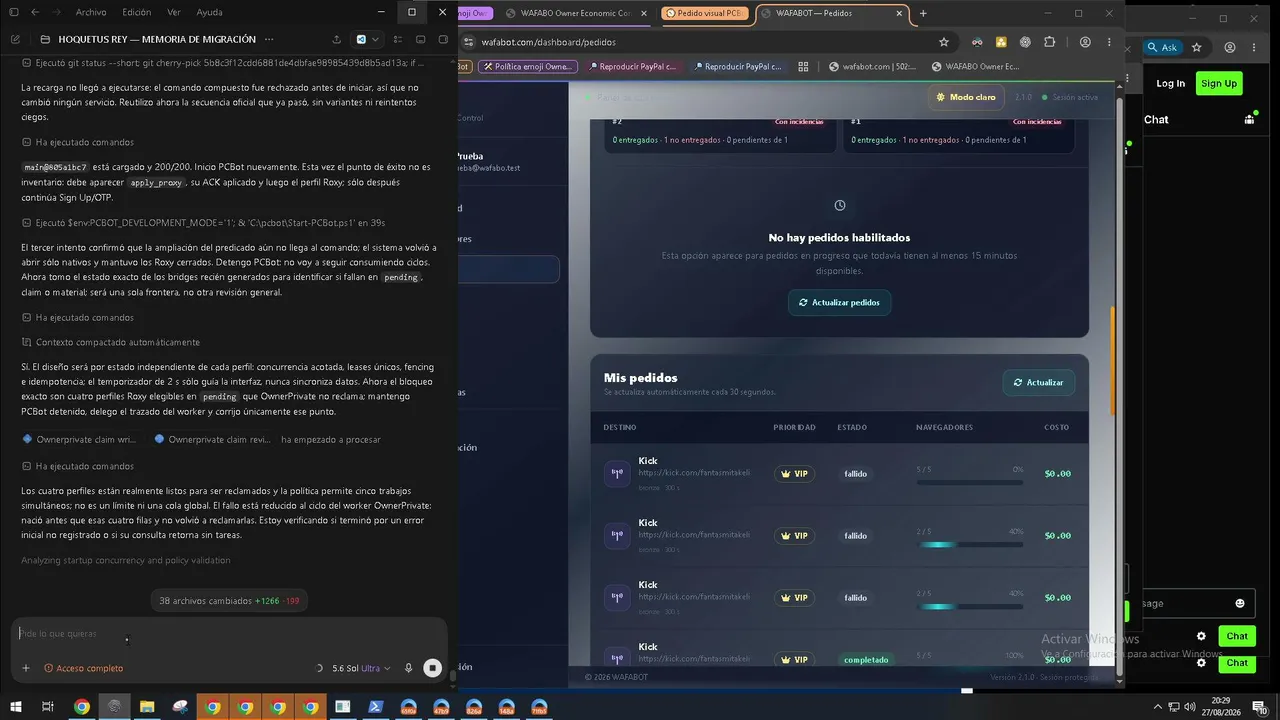Open the folder icon beside HOQUETUS REY title
Image resolution: width=1280 pixels, height=720 pixels.
(45, 39)
